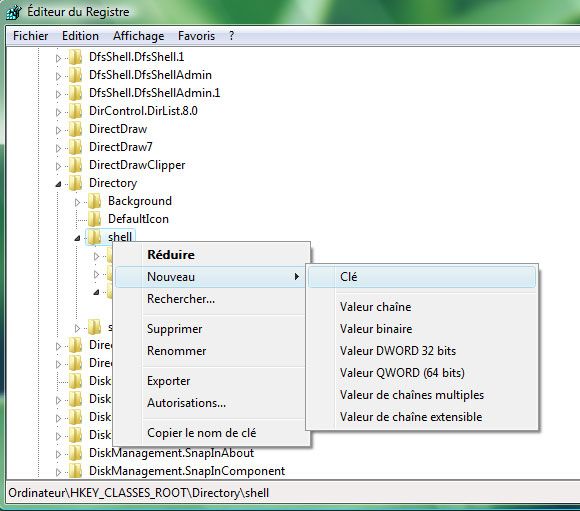Open the Favoris menu
This screenshot has width=580, height=511.
pos(196,36)
